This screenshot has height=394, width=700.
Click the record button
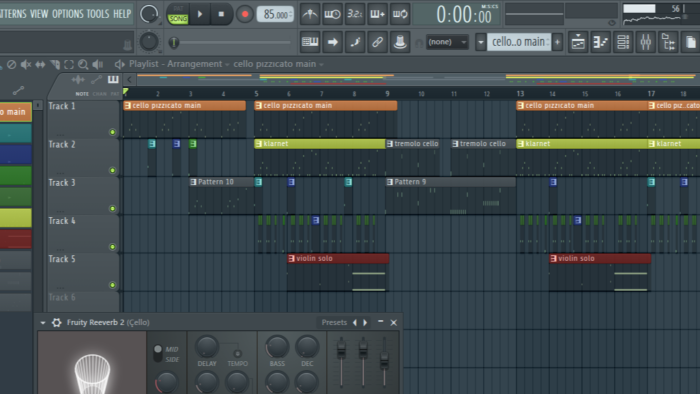click(245, 14)
